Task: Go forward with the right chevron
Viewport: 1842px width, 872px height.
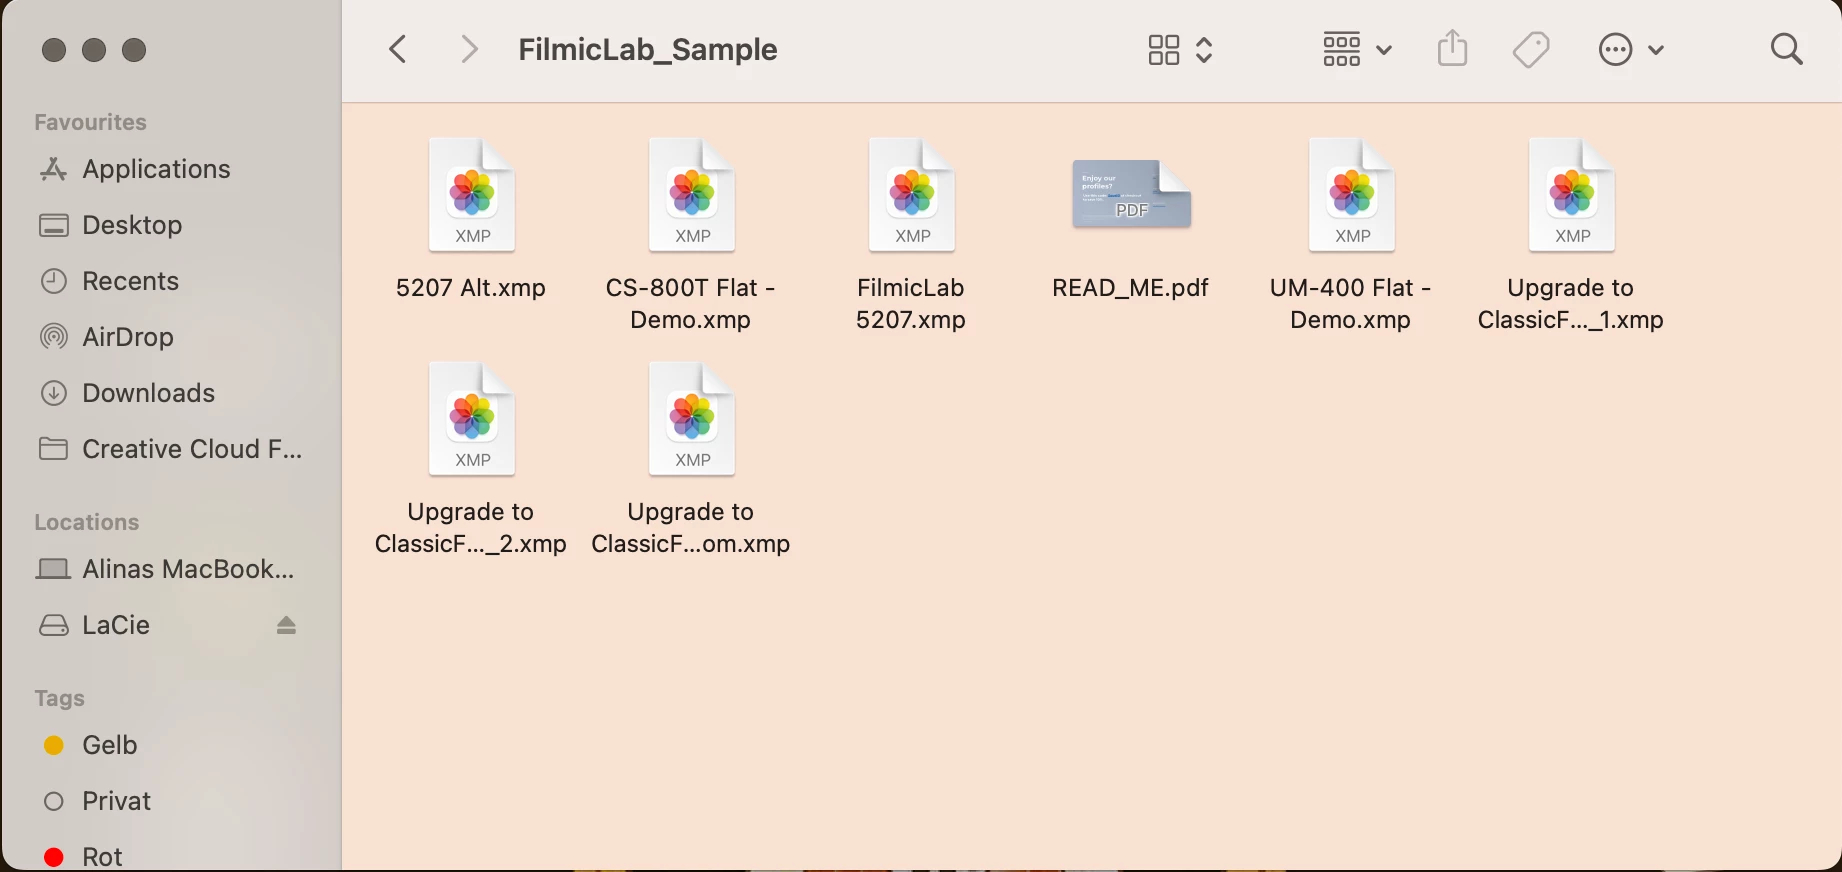Action: [468, 49]
